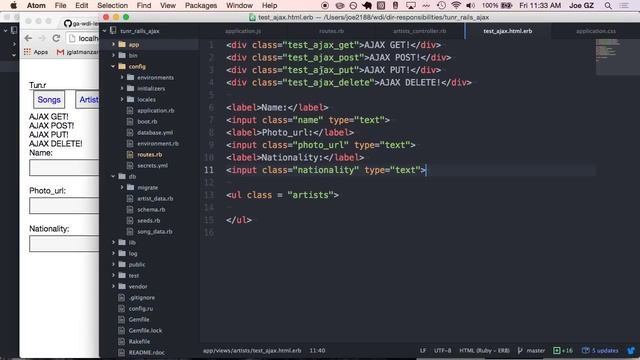The image size is (640, 360).
Task: Open the Atom application menu
Action: pyautogui.click(x=36, y=5)
